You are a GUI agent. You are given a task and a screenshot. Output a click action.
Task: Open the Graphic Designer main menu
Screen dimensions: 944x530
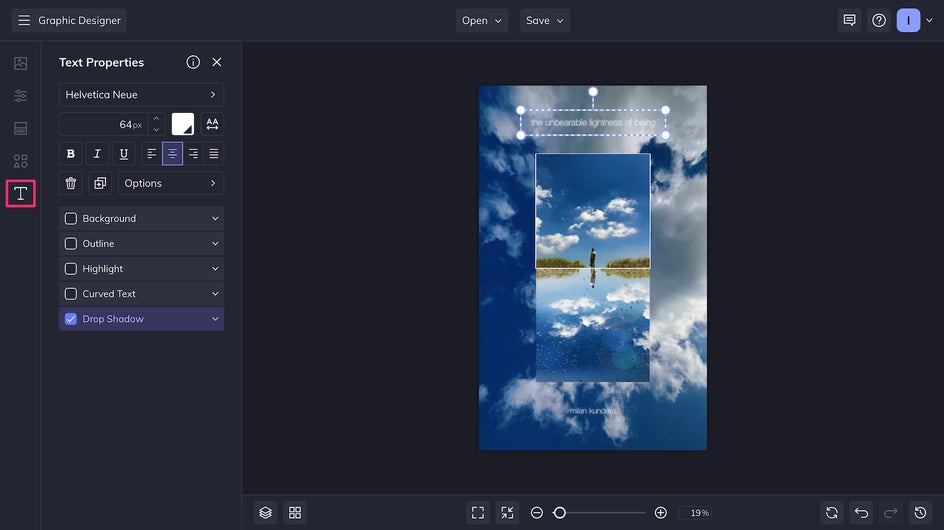click(x=69, y=20)
